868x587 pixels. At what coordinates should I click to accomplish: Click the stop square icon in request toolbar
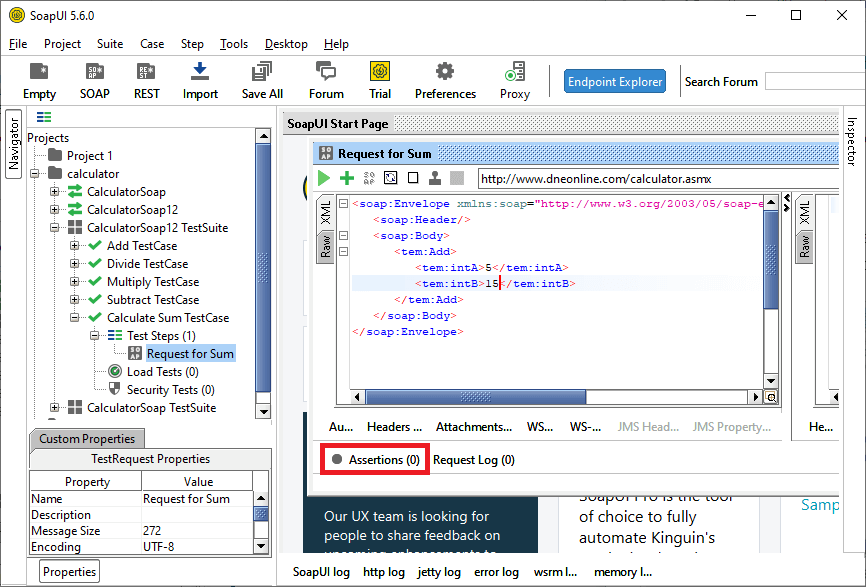[x=413, y=178]
